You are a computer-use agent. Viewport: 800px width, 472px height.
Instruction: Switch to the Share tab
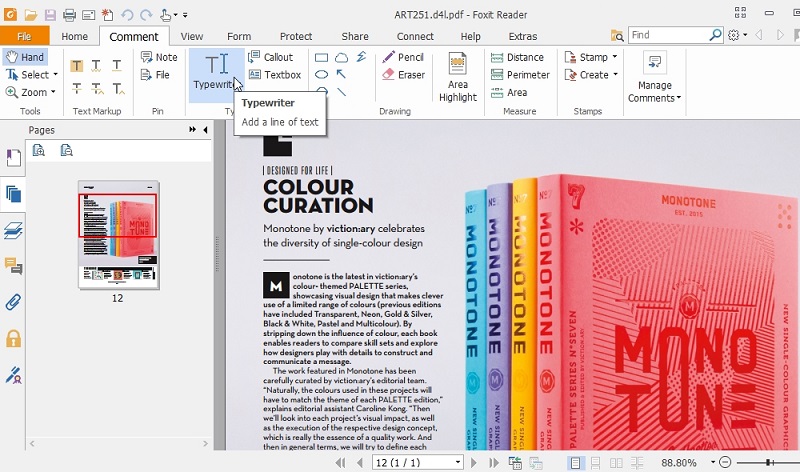pos(355,36)
